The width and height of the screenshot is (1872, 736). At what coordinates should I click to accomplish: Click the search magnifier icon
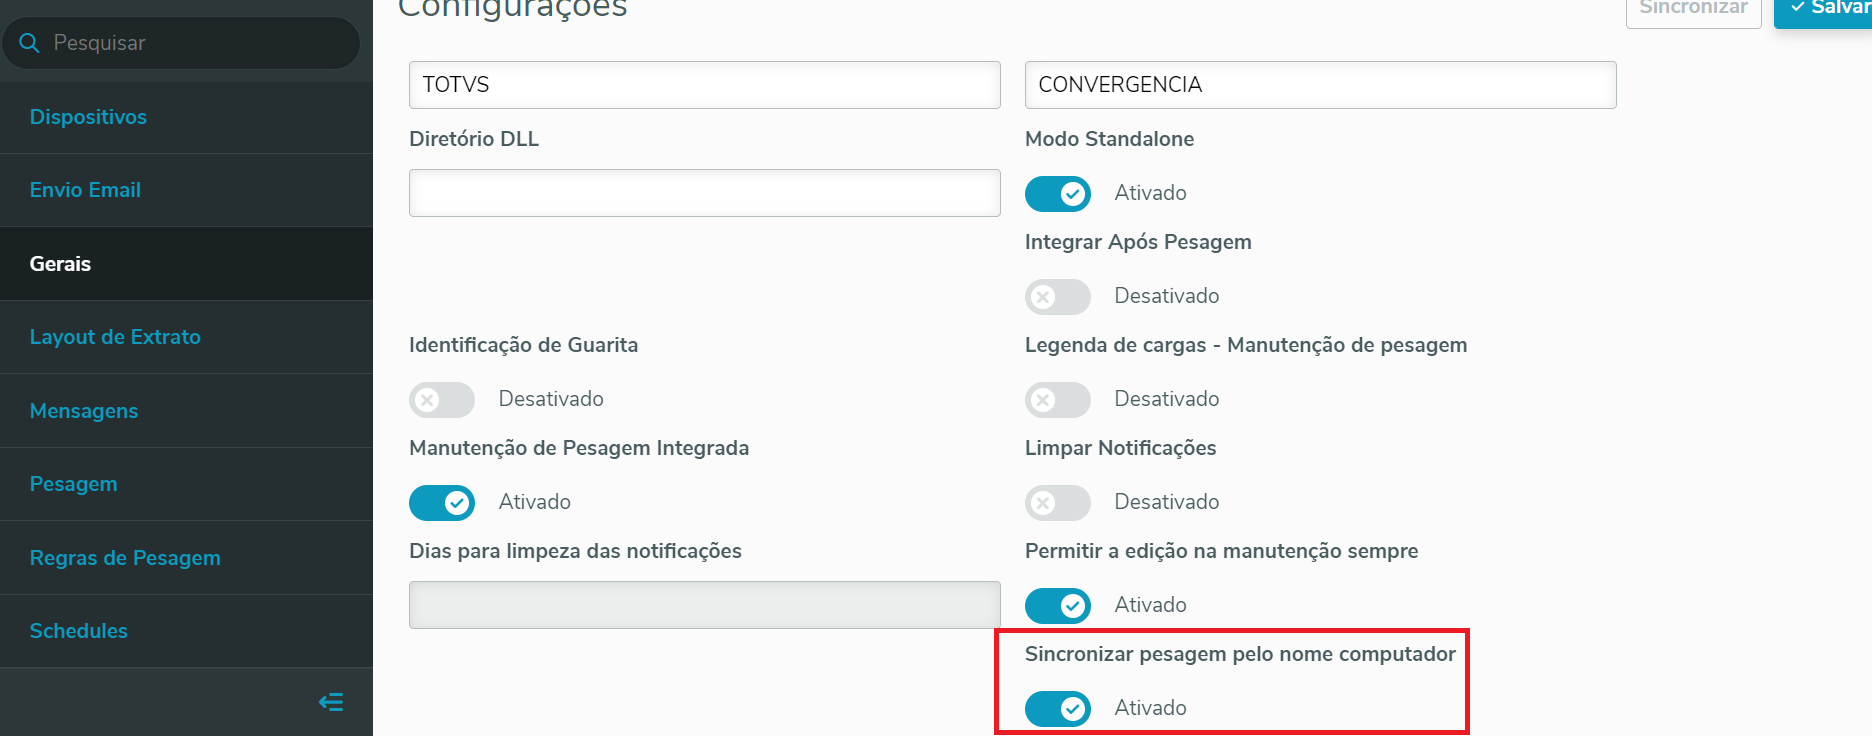pyautogui.click(x=29, y=43)
